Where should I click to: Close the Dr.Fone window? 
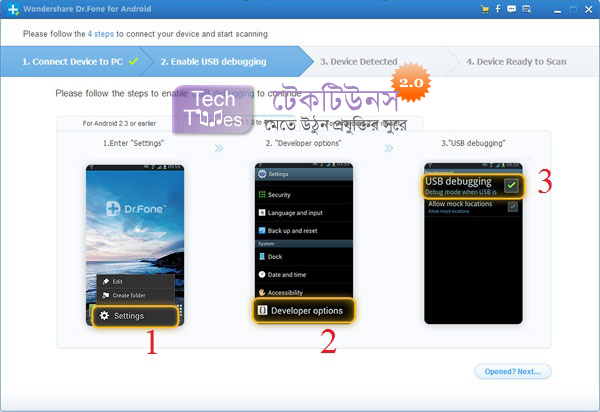tap(589, 10)
